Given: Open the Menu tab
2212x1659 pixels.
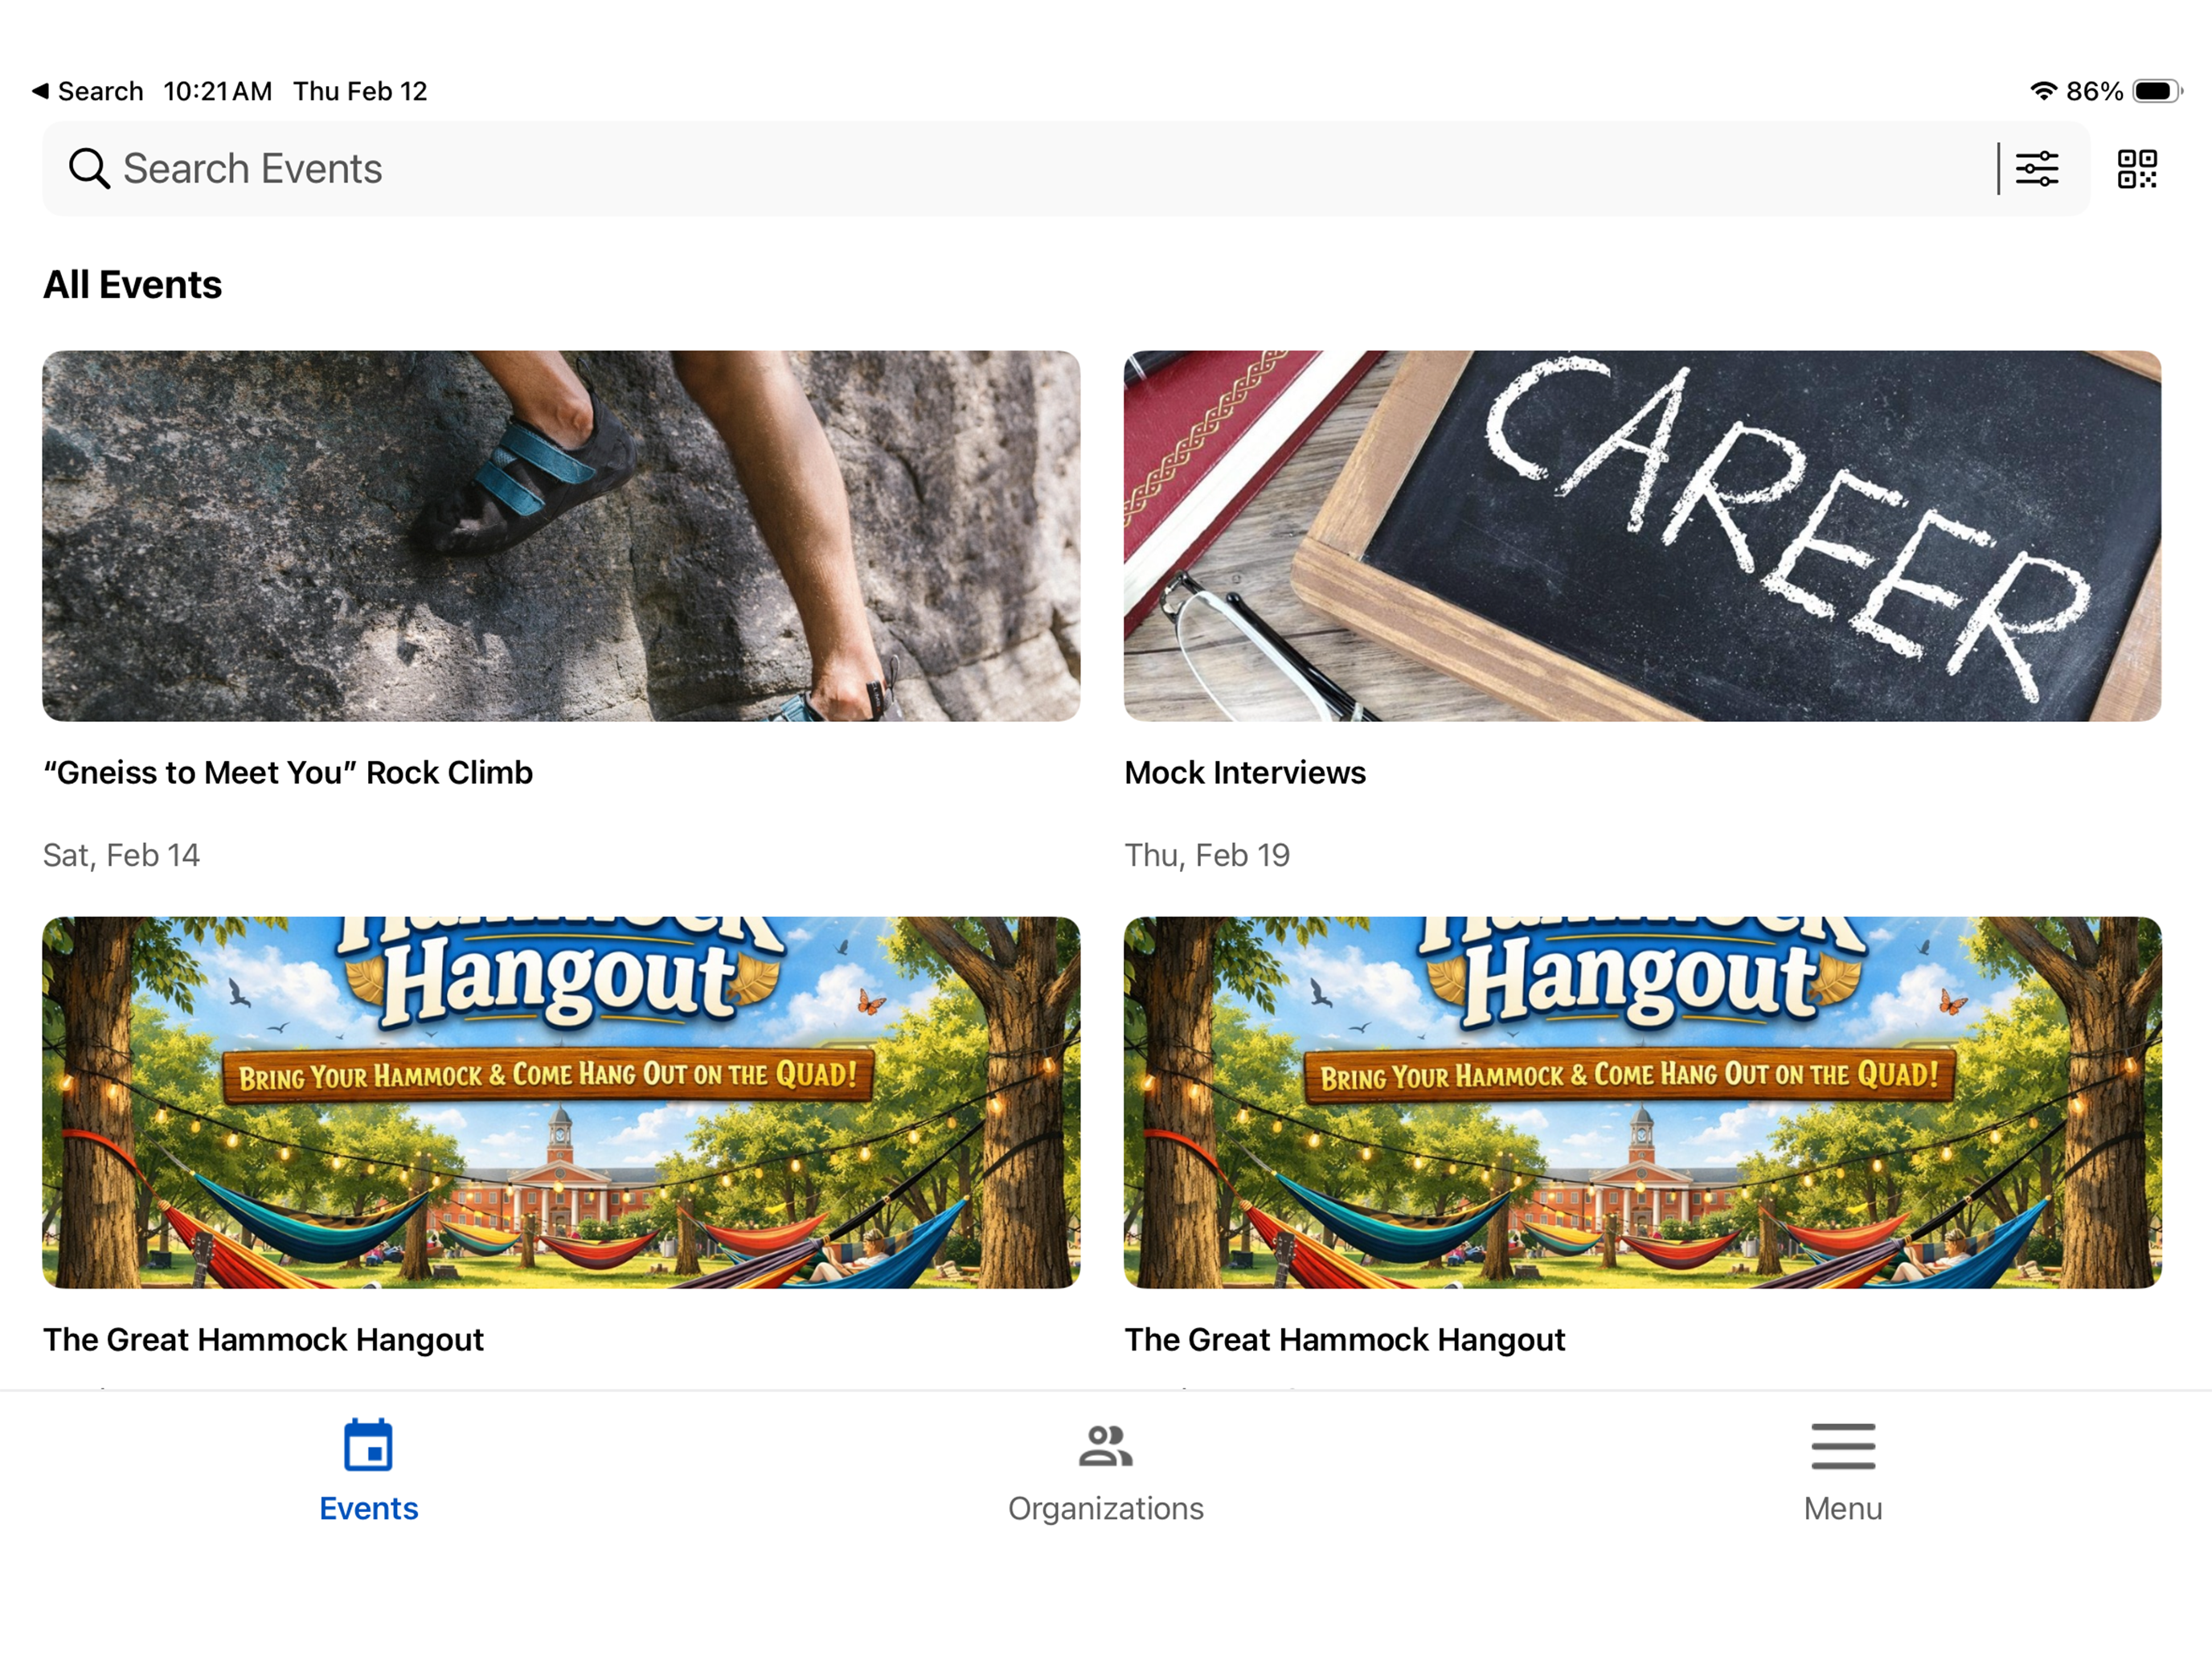Looking at the screenshot, I should pyautogui.click(x=1842, y=1507).
